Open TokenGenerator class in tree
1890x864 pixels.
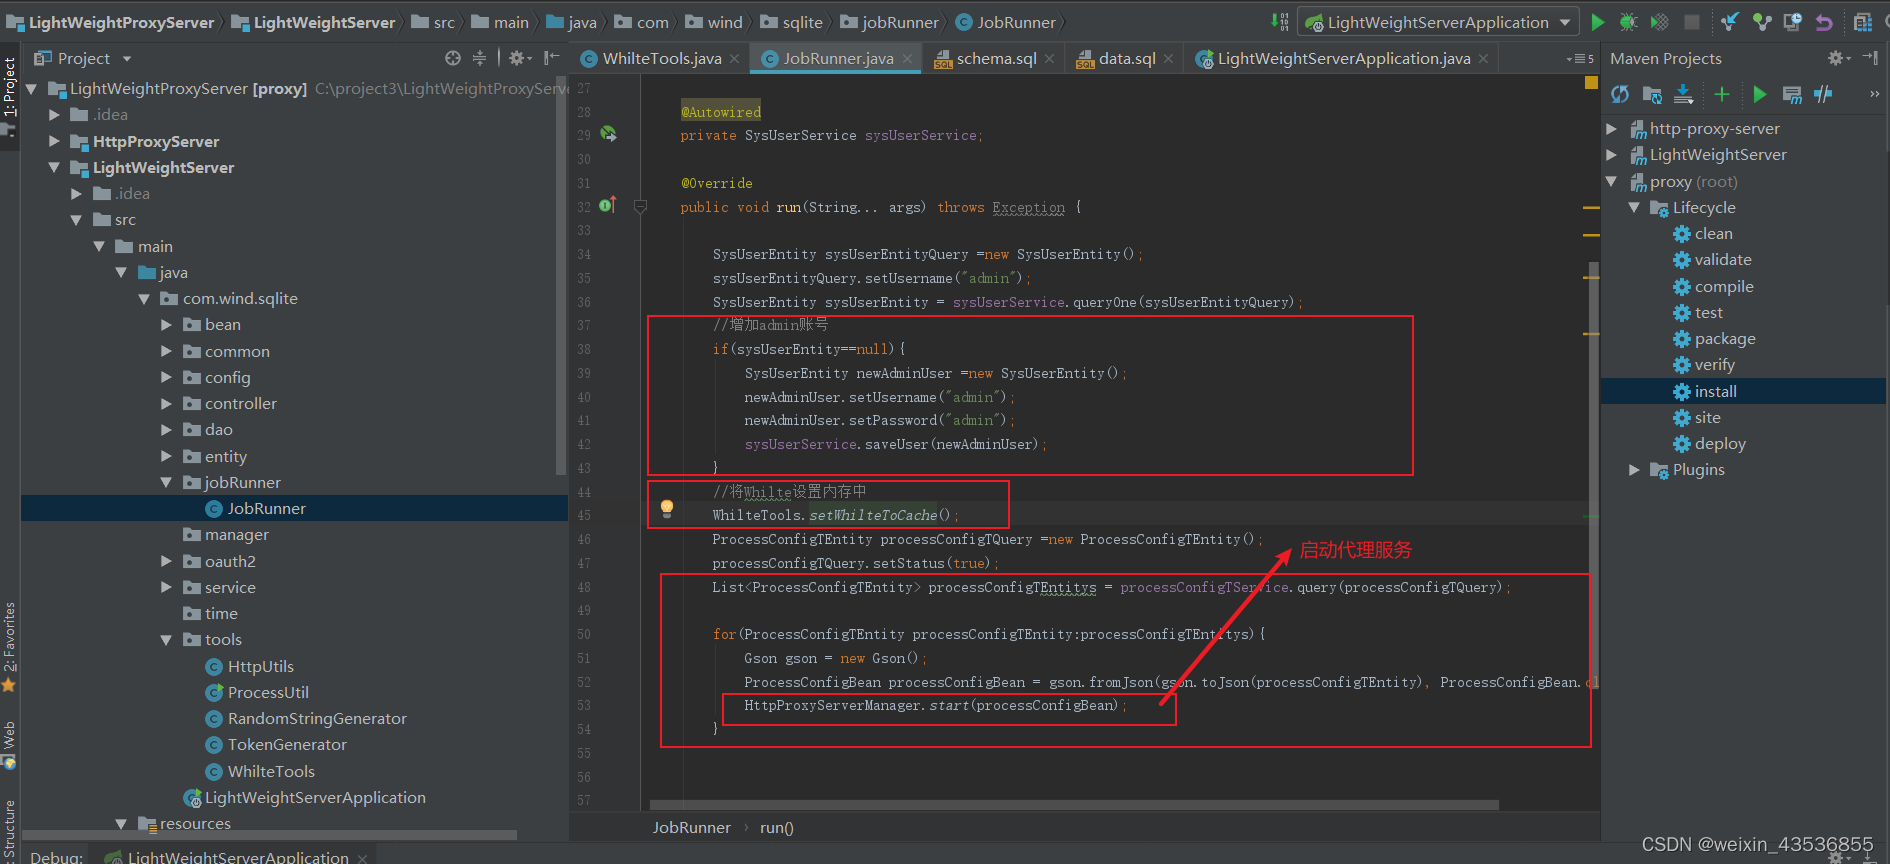pyautogui.click(x=287, y=744)
